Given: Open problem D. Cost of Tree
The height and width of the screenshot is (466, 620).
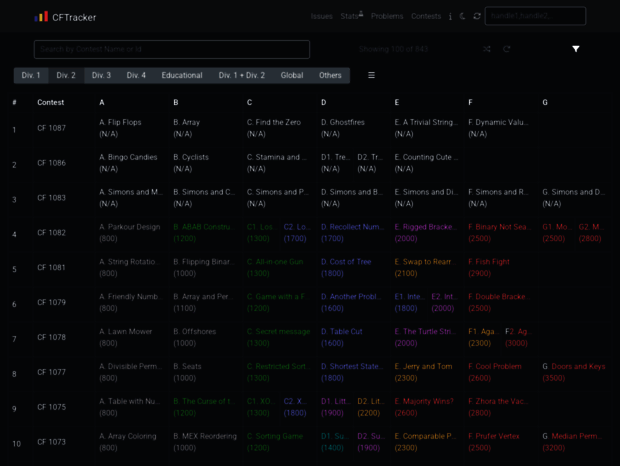Looking at the screenshot, I should pos(346,262).
